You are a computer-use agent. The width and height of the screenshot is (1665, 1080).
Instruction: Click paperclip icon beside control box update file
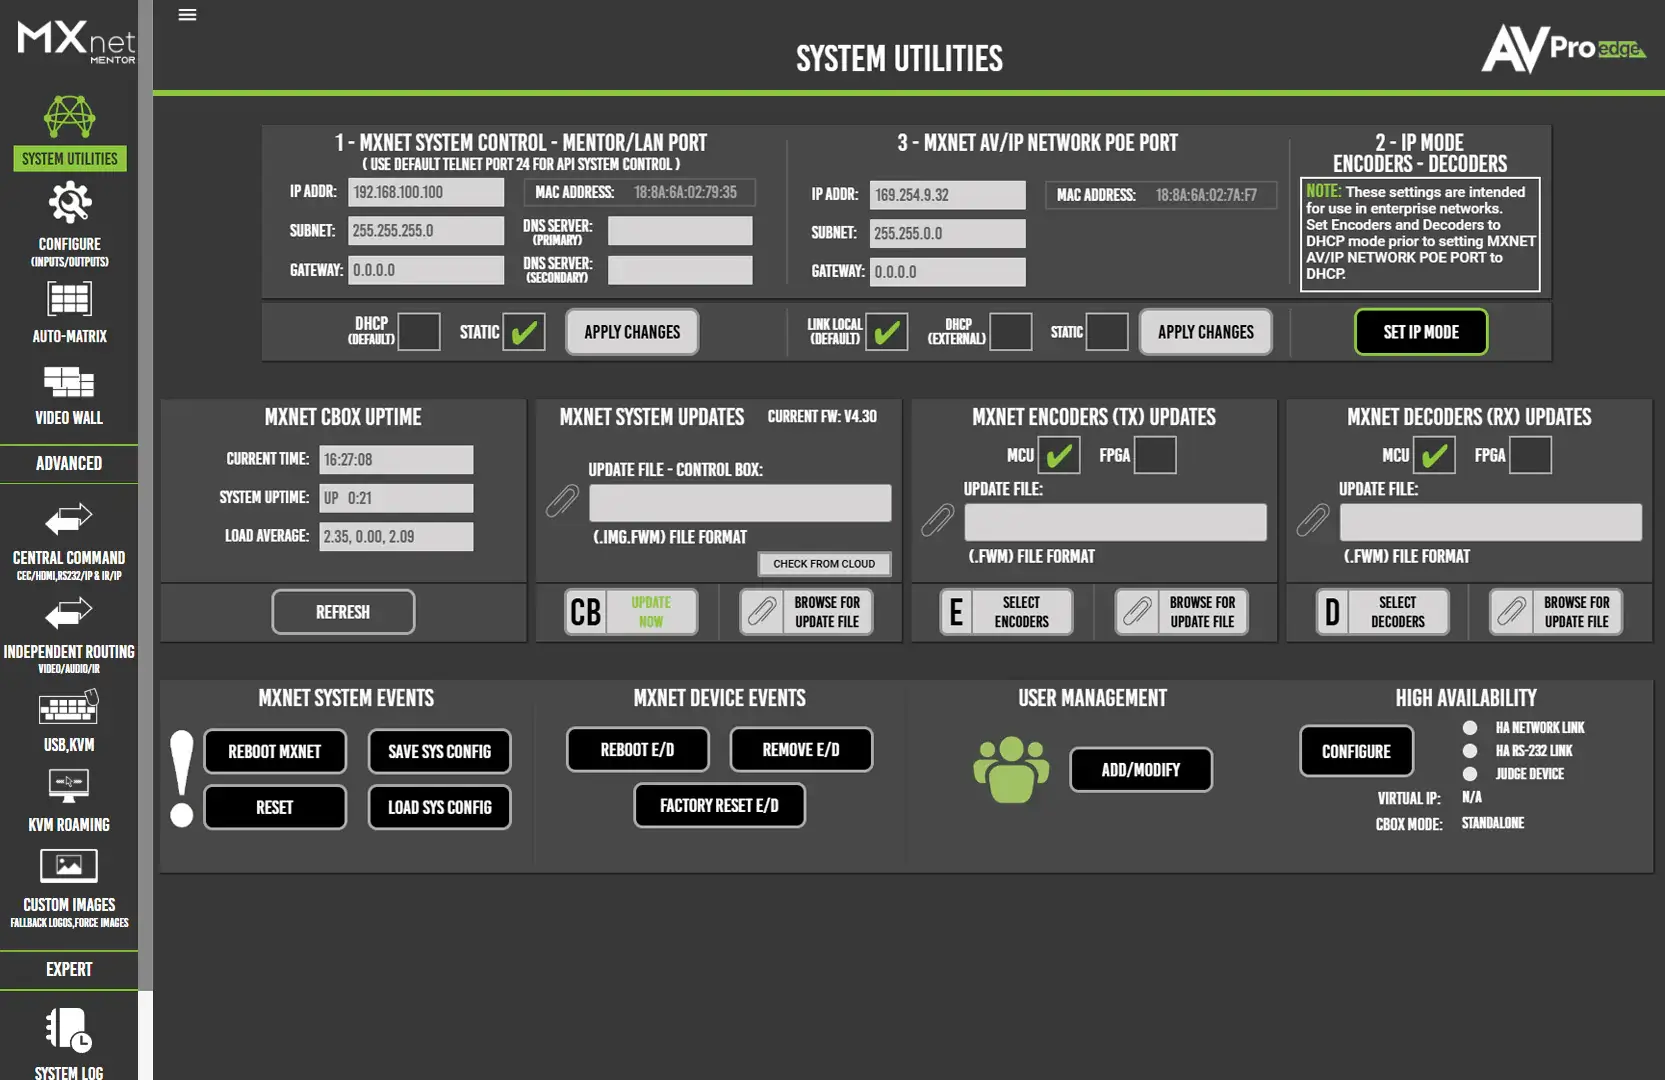coord(562,501)
